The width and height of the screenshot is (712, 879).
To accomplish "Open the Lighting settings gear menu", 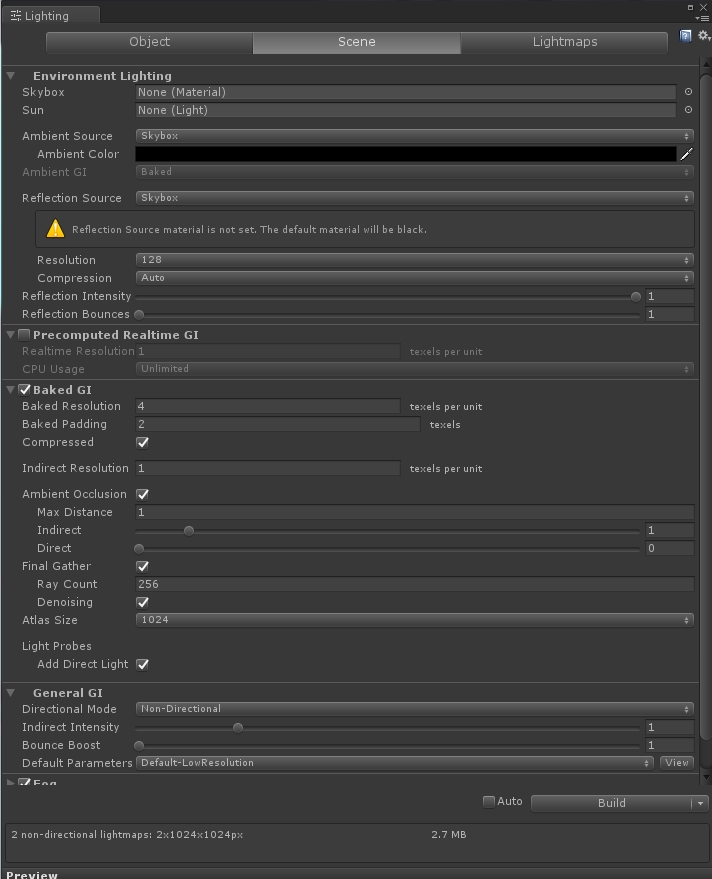I will click(x=704, y=36).
